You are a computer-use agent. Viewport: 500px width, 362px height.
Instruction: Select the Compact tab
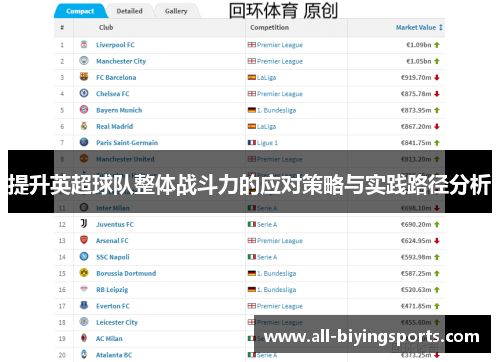[80, 11]
